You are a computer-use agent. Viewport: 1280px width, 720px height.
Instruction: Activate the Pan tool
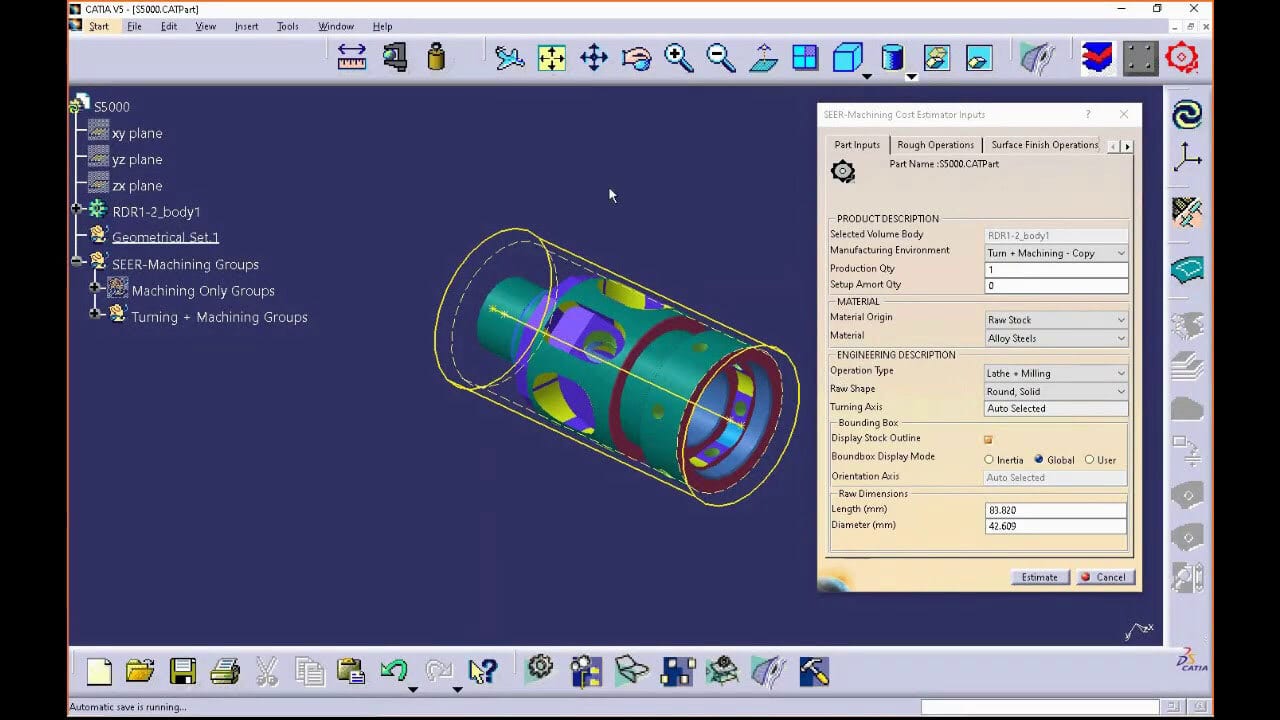pyautogui.click(x=593, y=57)
